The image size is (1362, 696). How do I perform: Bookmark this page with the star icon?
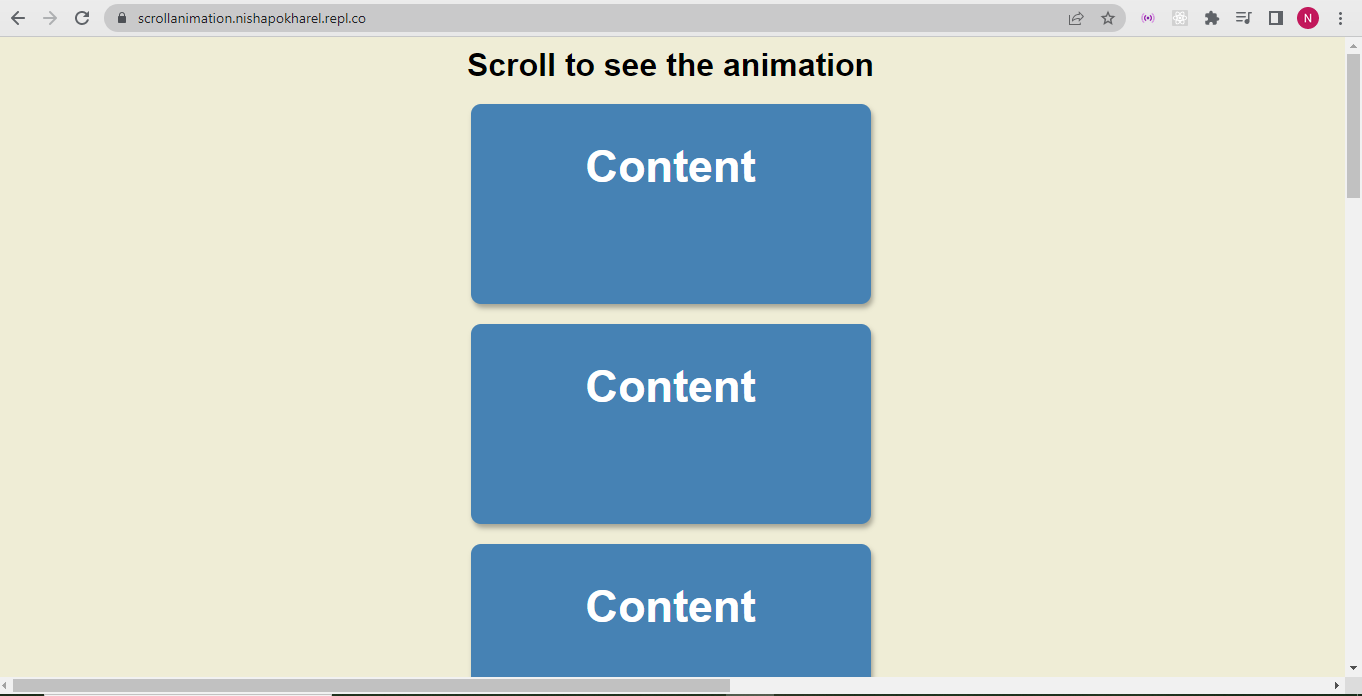1107,17
